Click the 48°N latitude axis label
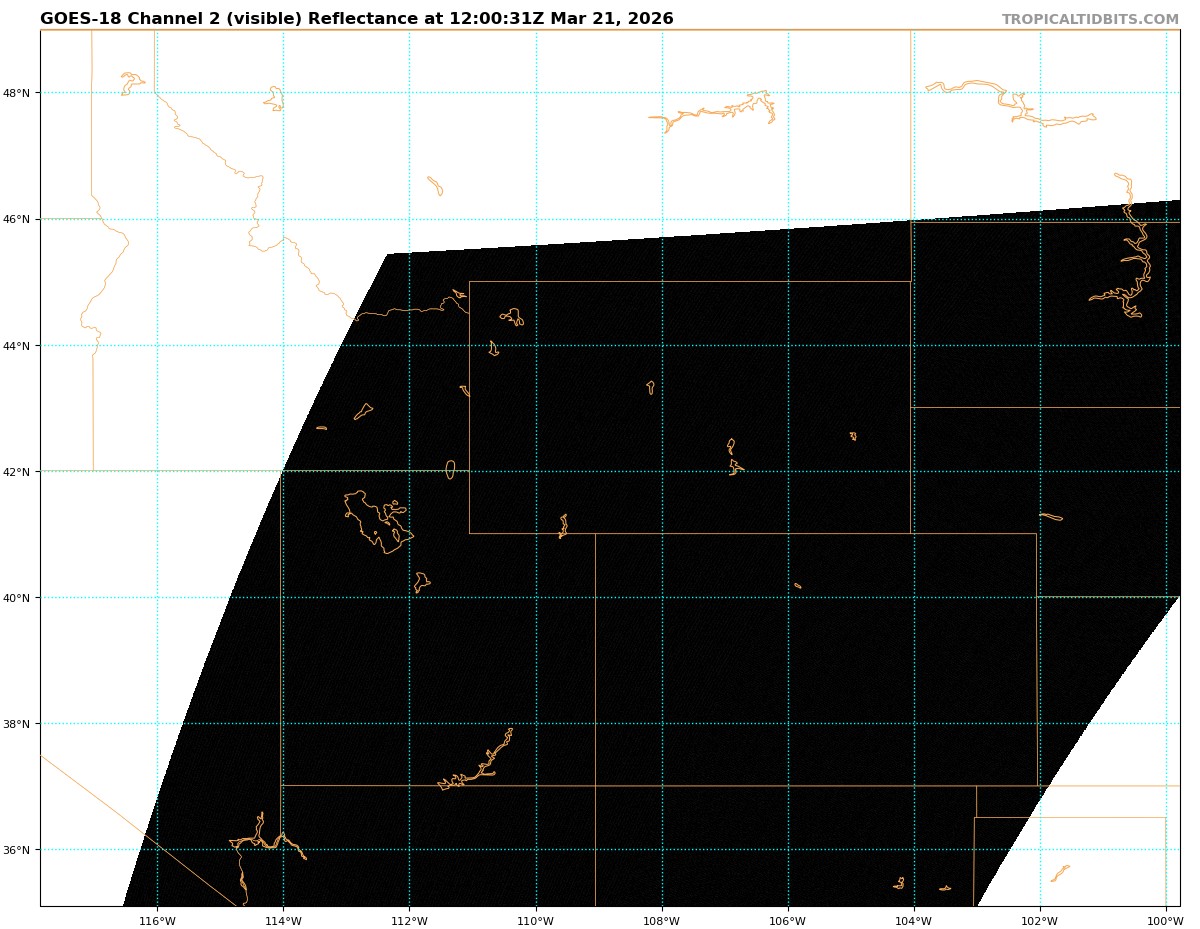The image size is (1200, 929). coord(21,93)
